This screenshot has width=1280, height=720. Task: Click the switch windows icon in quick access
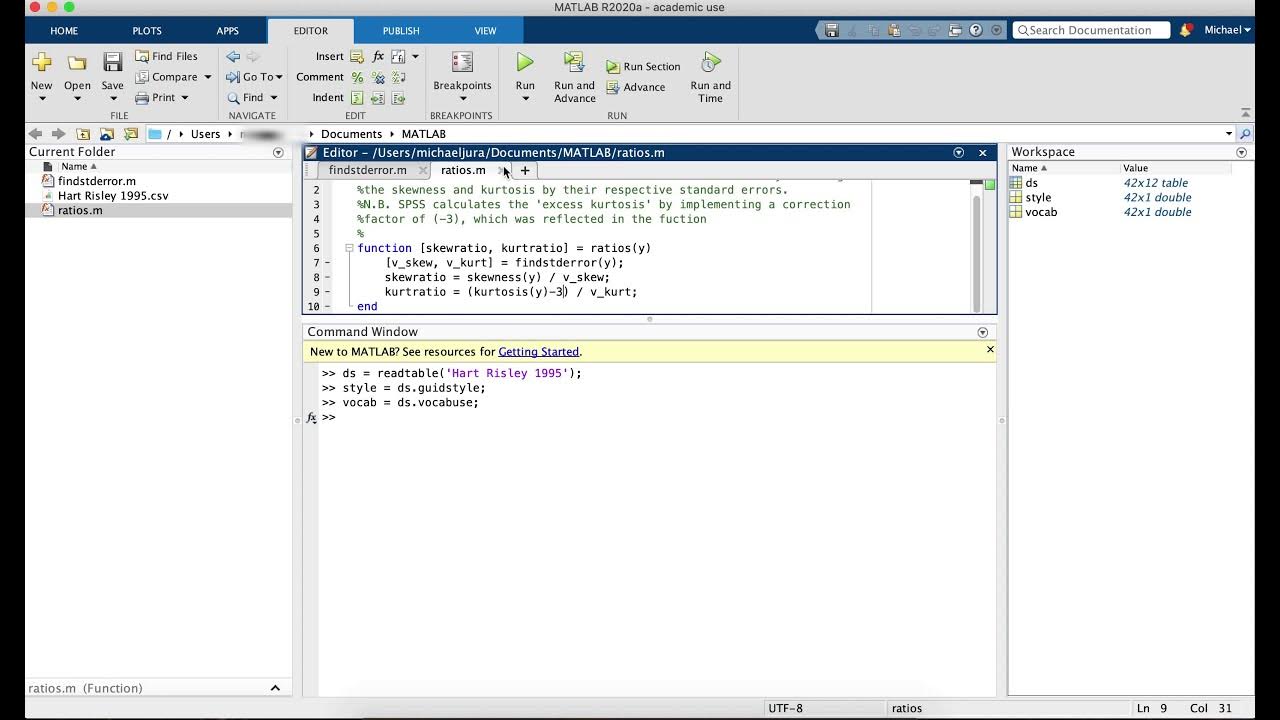(955, 30)
